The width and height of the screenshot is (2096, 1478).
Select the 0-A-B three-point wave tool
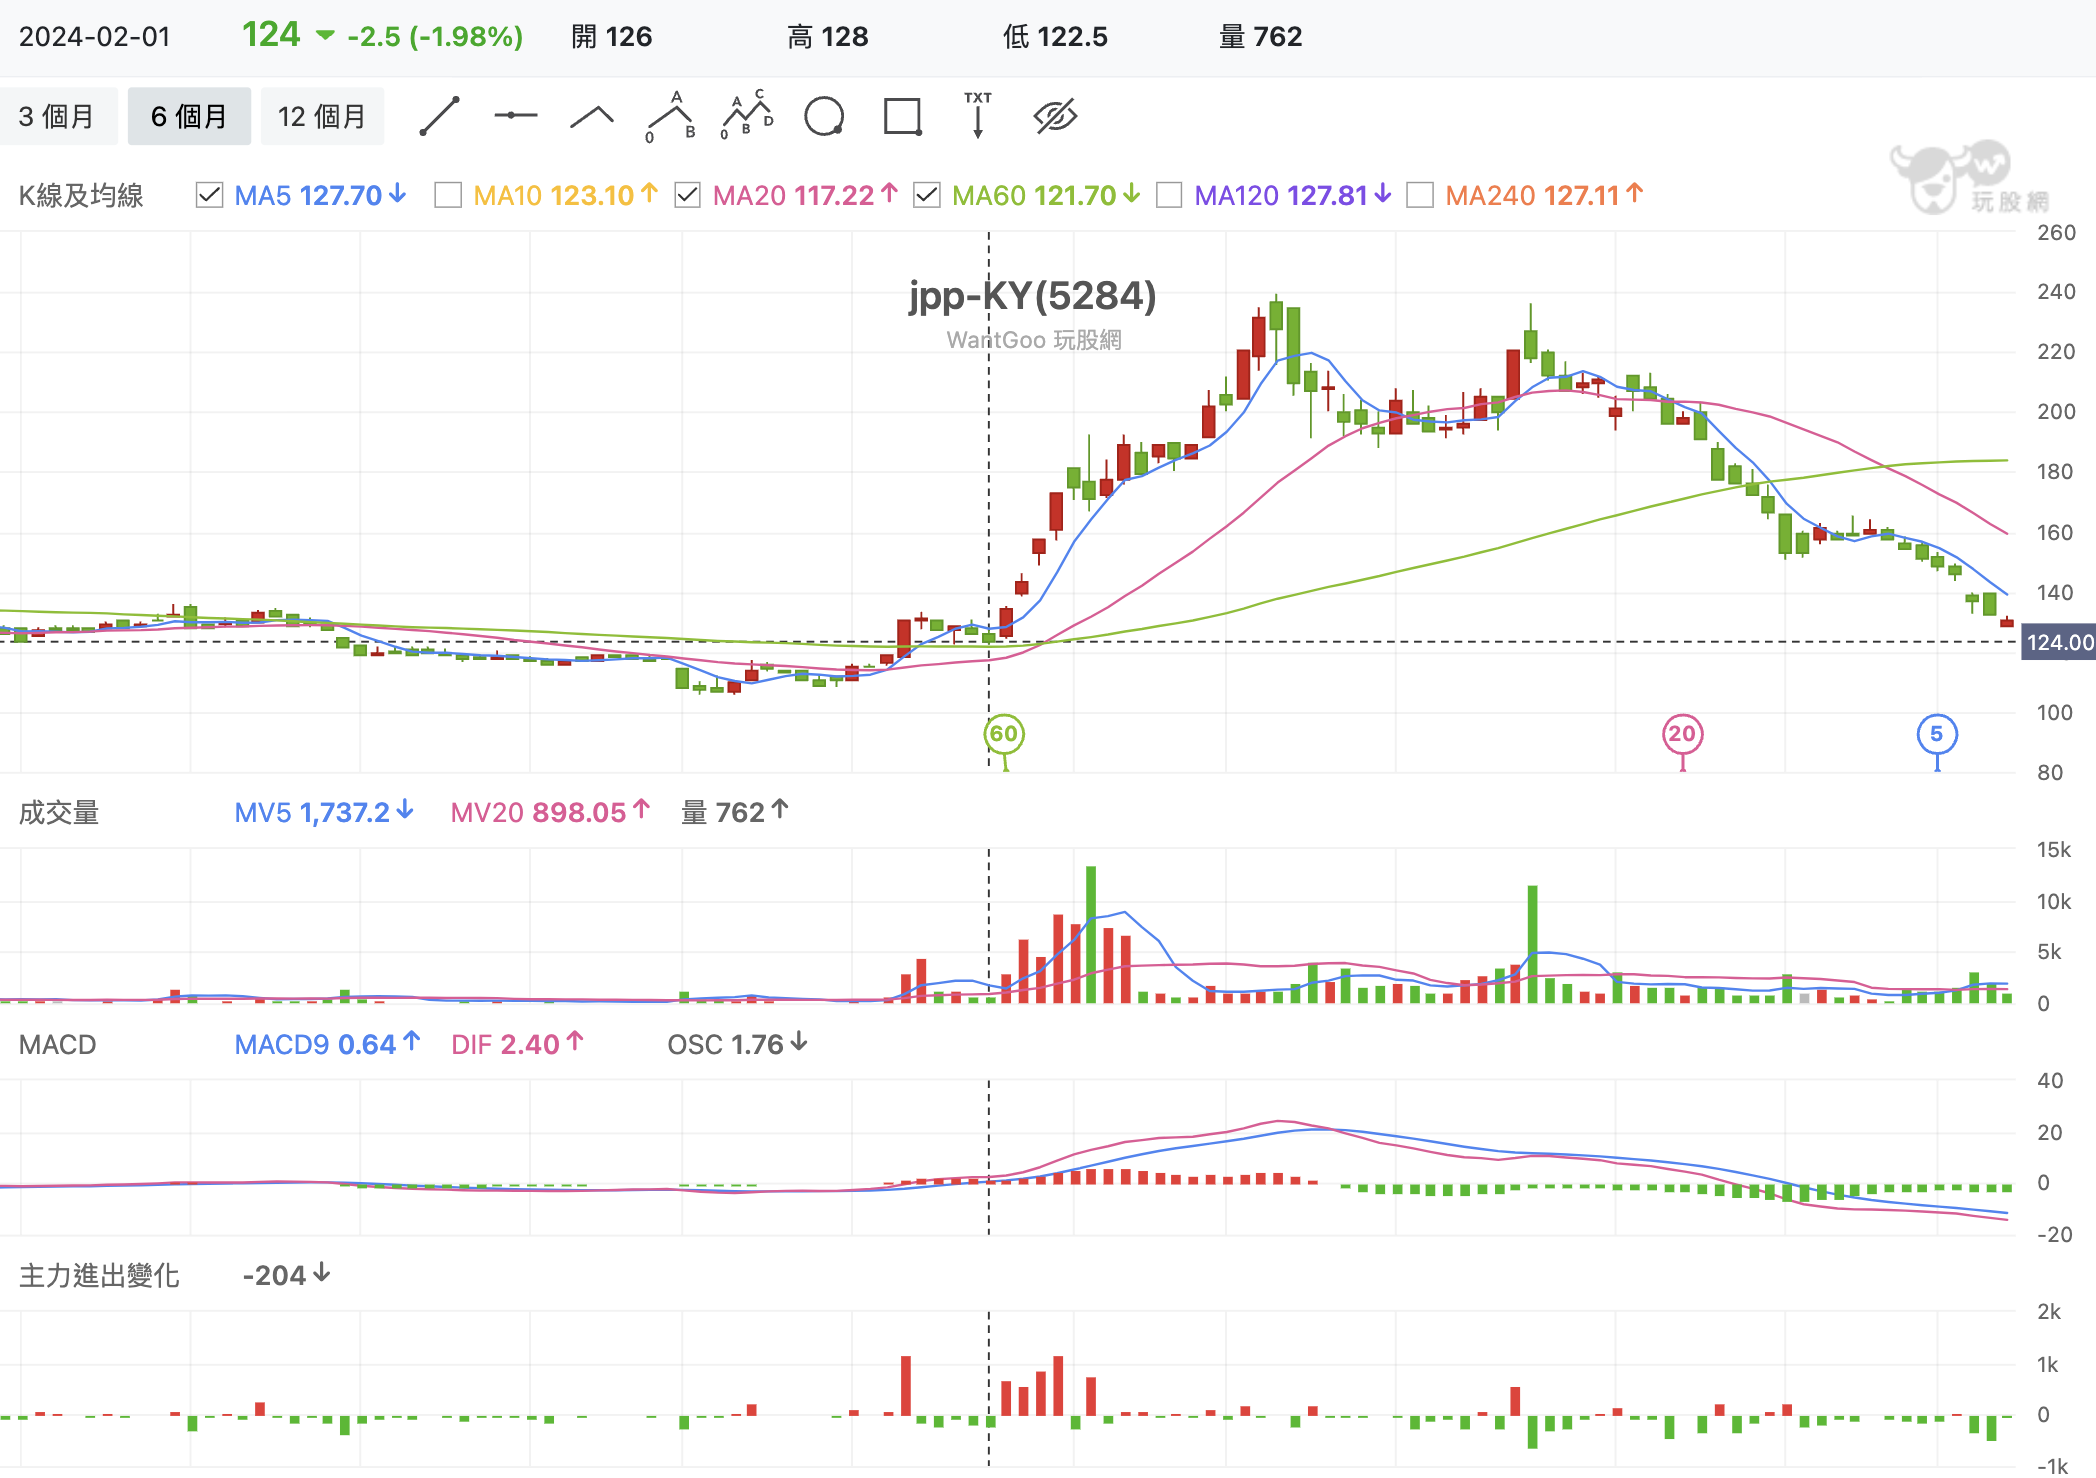coord(671,117)
